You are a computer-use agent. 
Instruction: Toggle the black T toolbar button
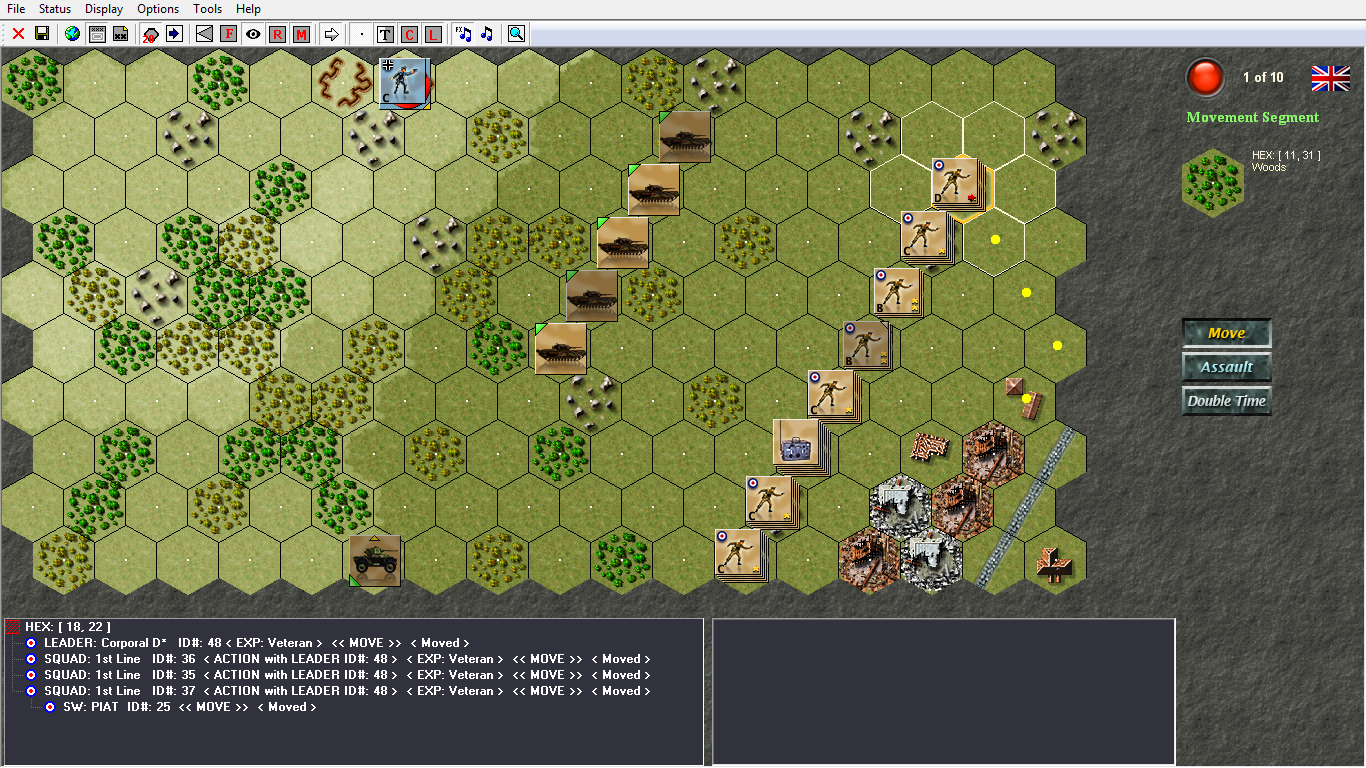(x=385, y=34)
